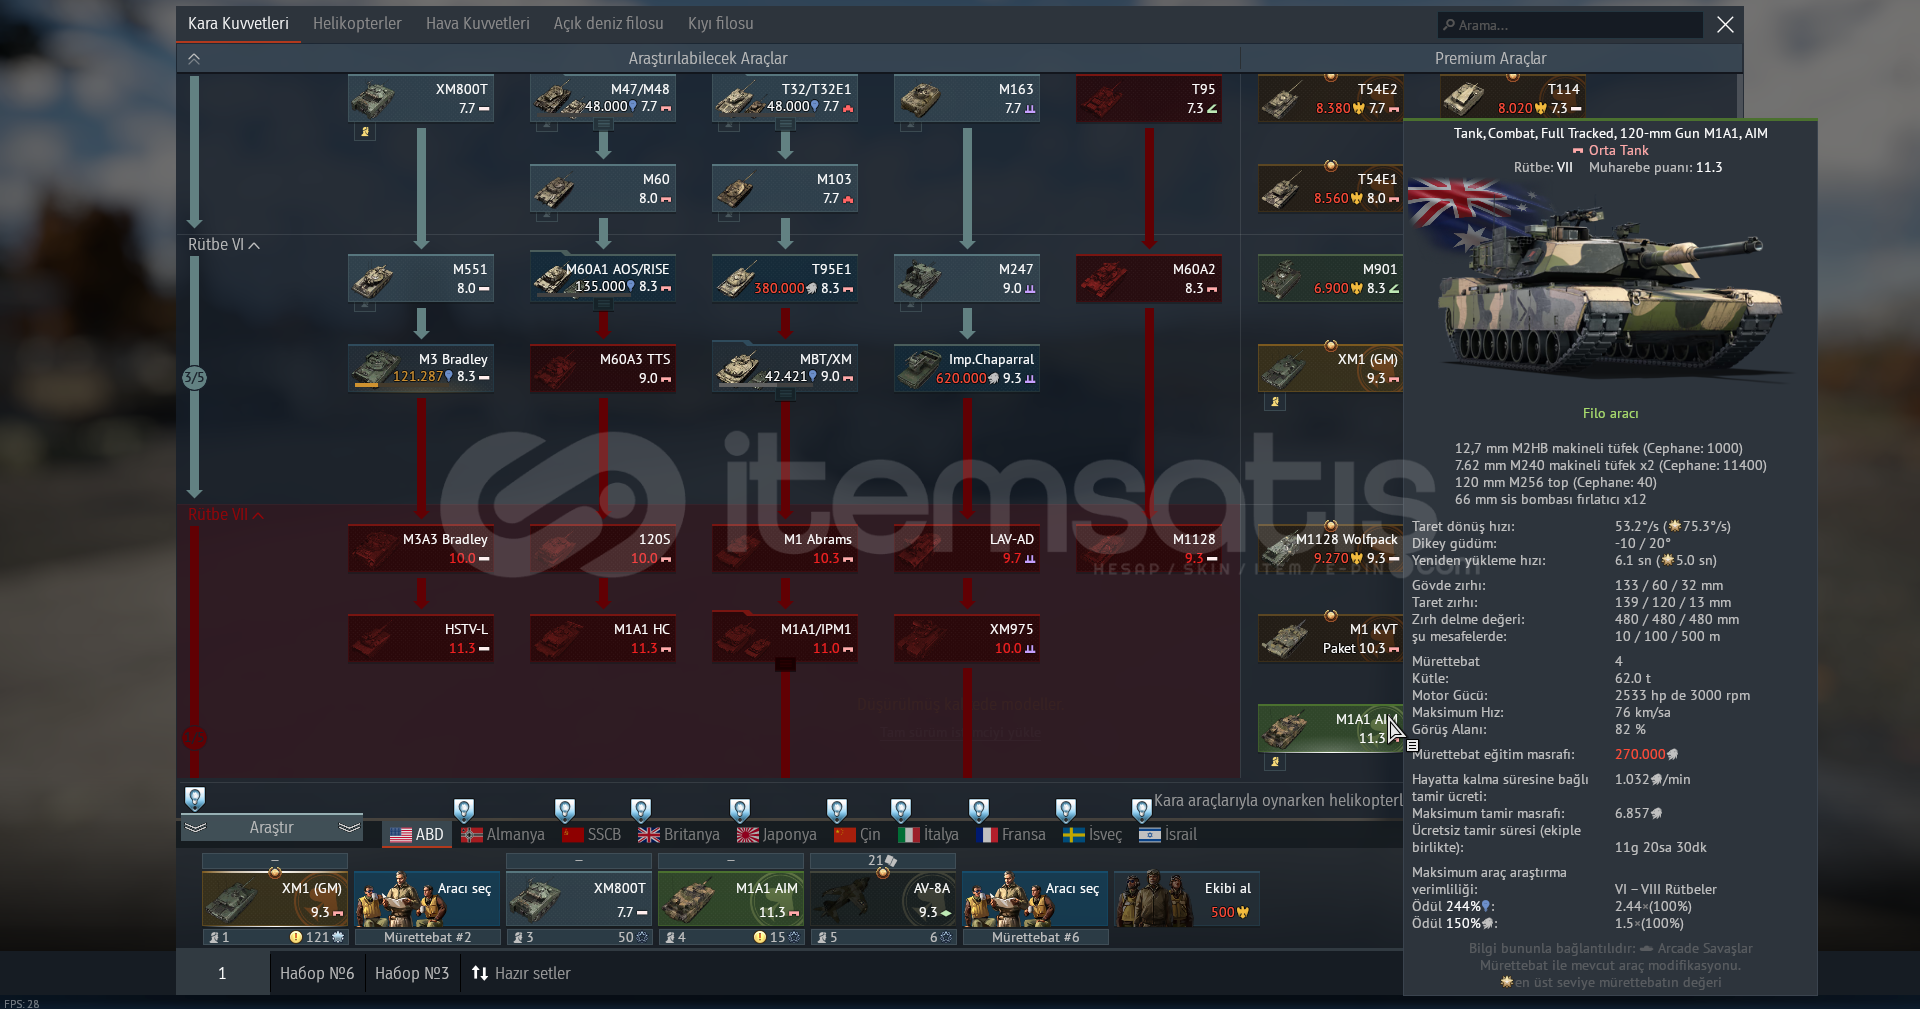Choose the SSCB nation tab

point(592,834)
